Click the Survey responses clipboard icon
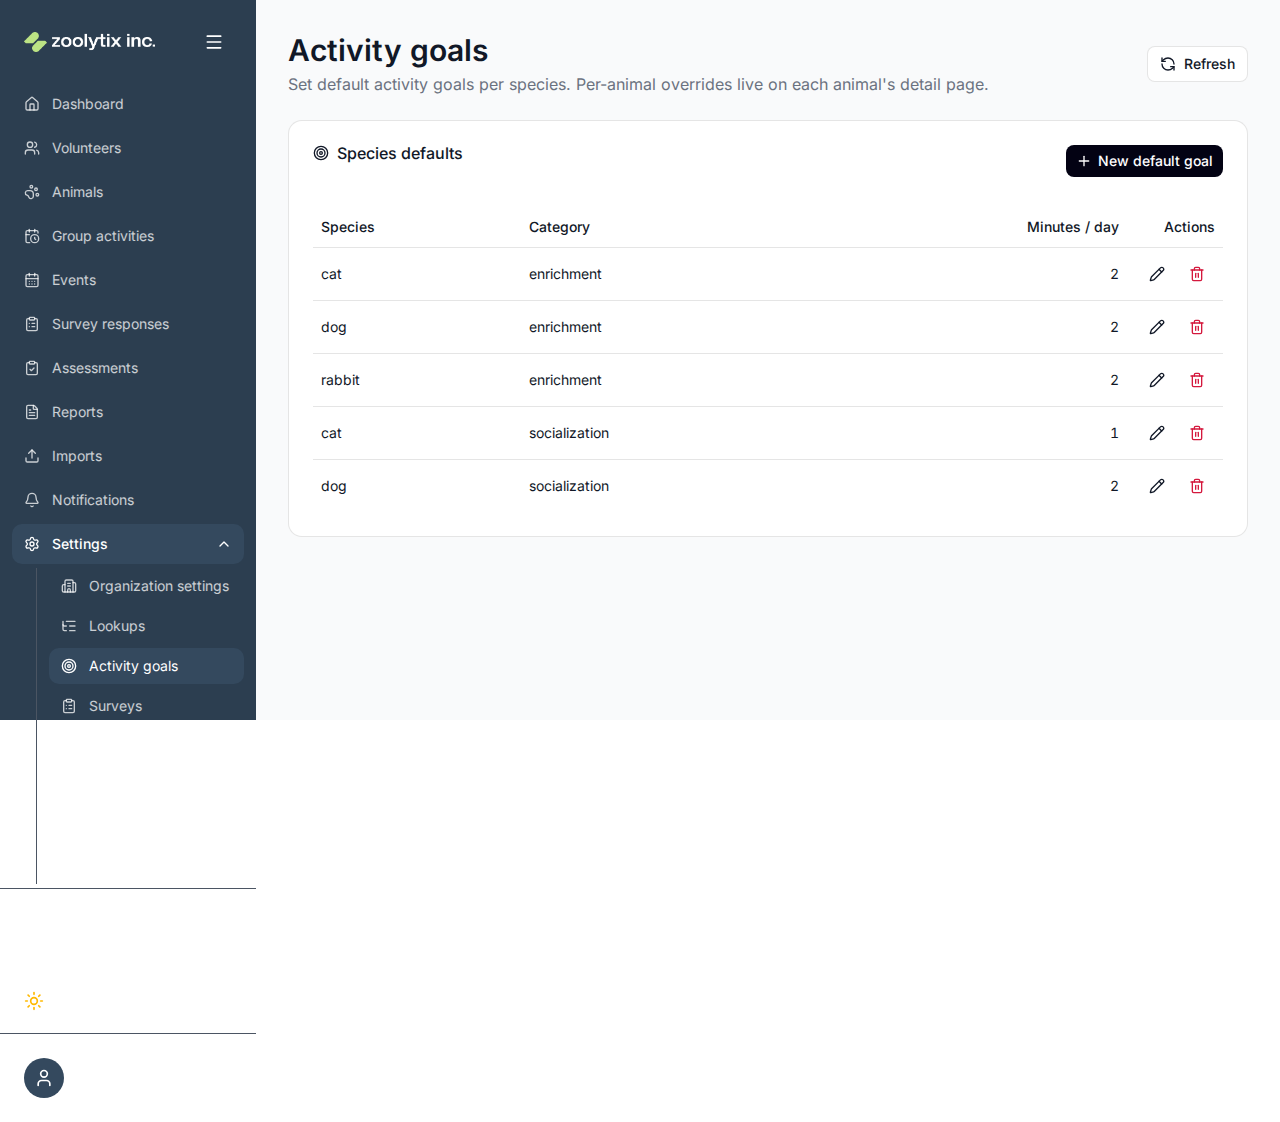Image resolution: width=1280 pixels, height=1122 pixels. click(x=32, y=324)
